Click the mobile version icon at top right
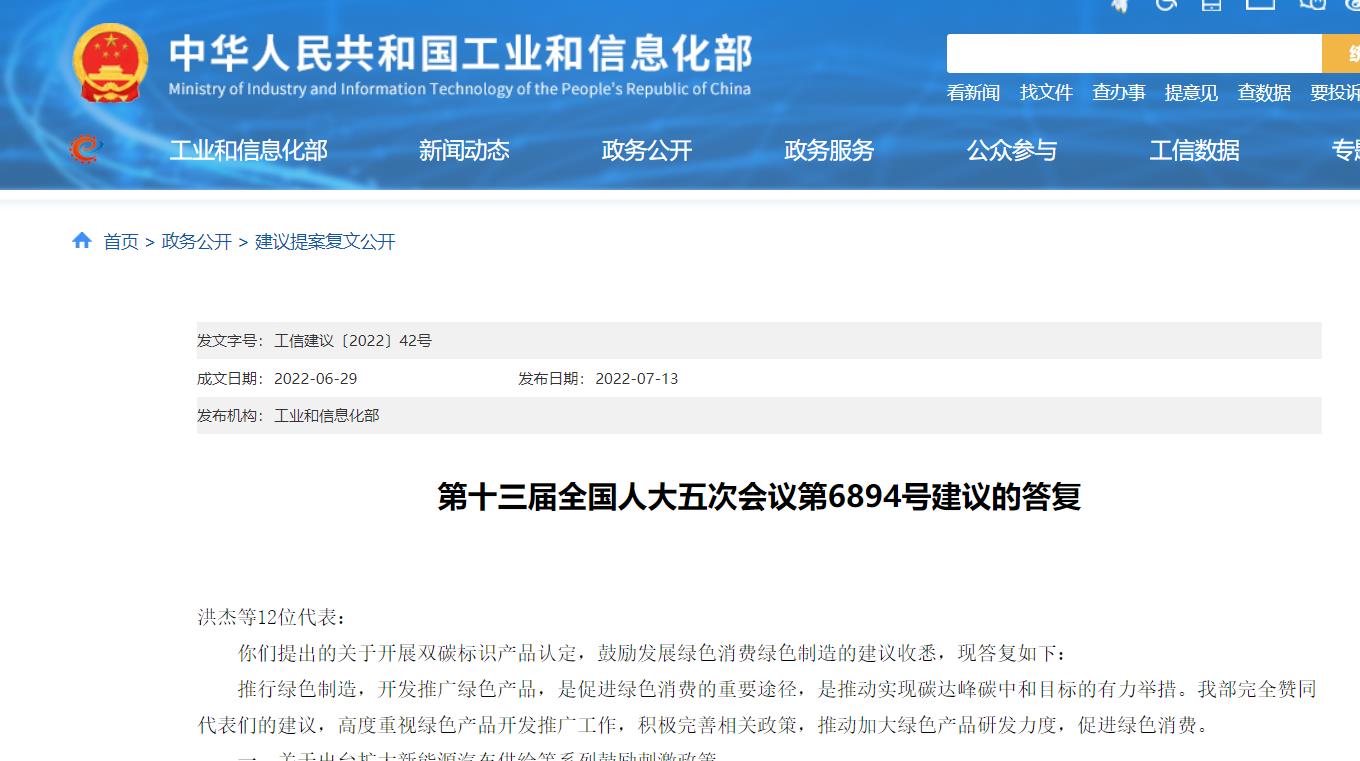The image size is (1360, 761). 1212,6
